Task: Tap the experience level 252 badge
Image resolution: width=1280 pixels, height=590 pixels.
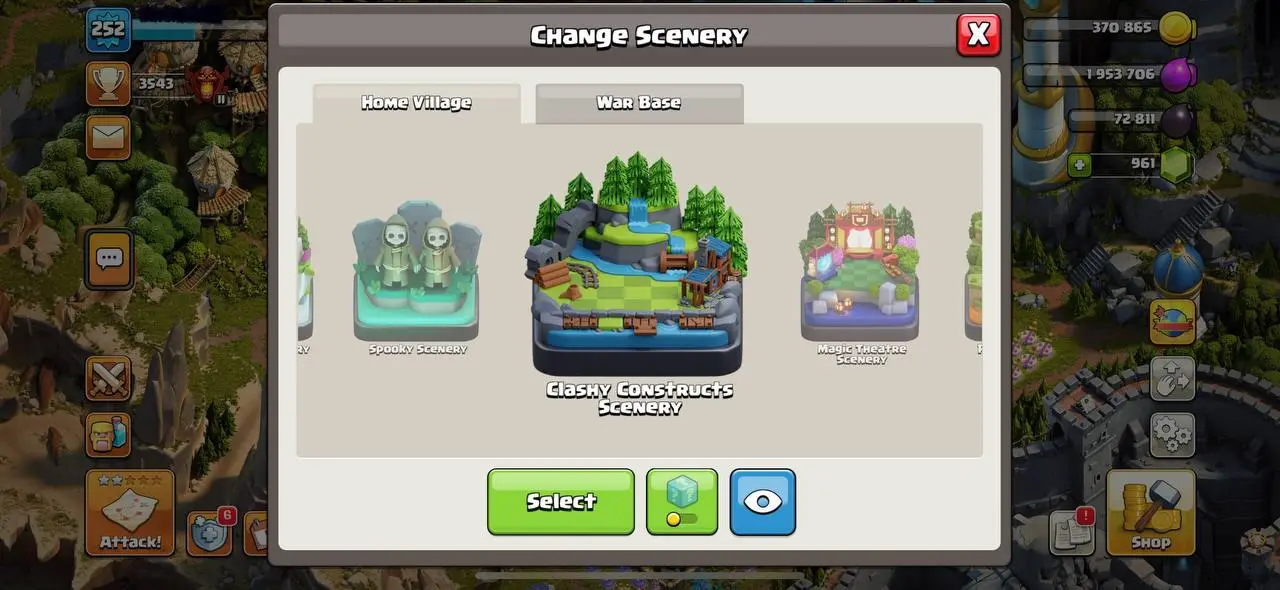Action: pos(108,30)
